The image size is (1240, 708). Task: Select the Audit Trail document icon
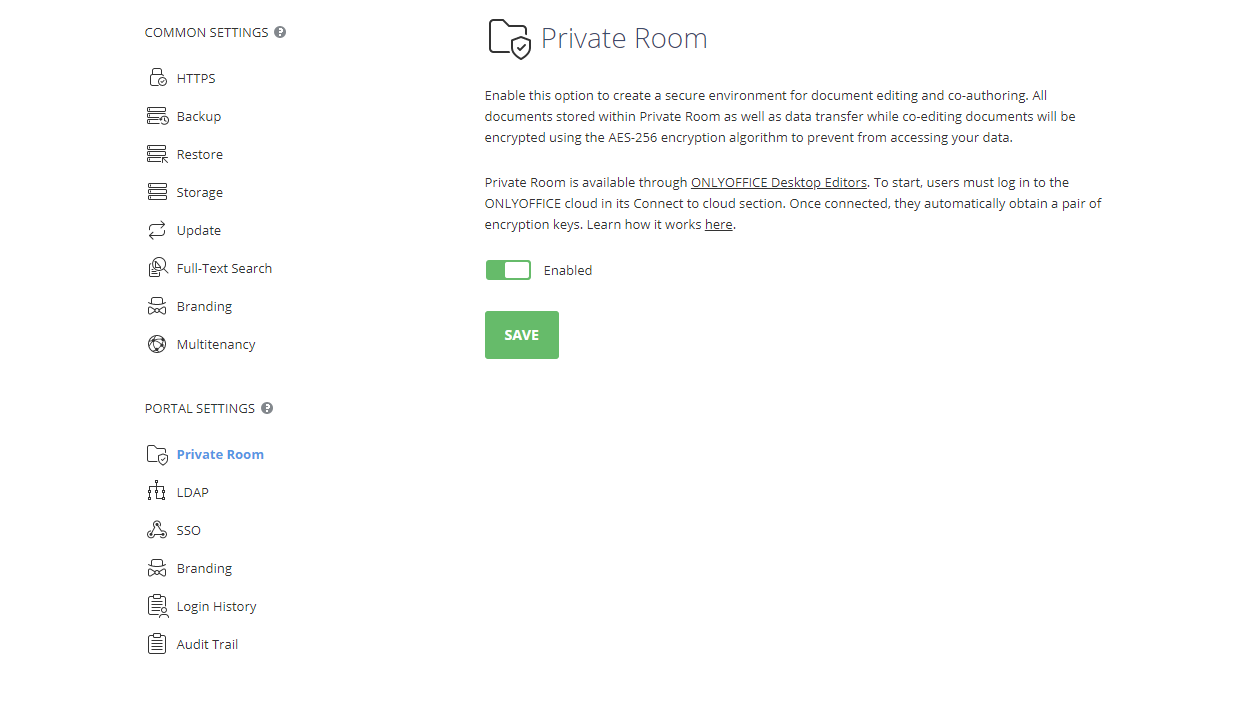157,643
